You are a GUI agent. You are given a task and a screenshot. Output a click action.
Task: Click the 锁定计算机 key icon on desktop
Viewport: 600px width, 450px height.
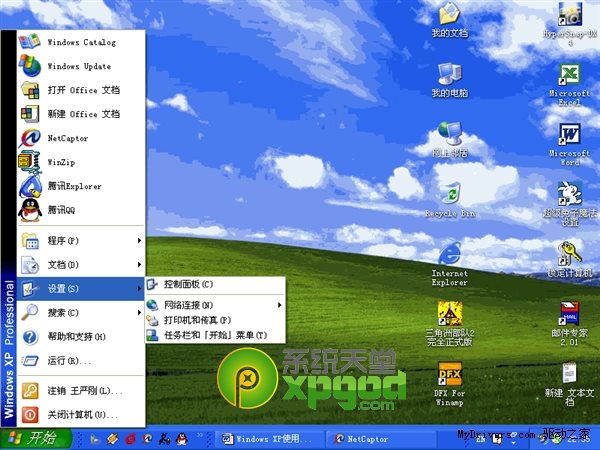coord(569,254)
